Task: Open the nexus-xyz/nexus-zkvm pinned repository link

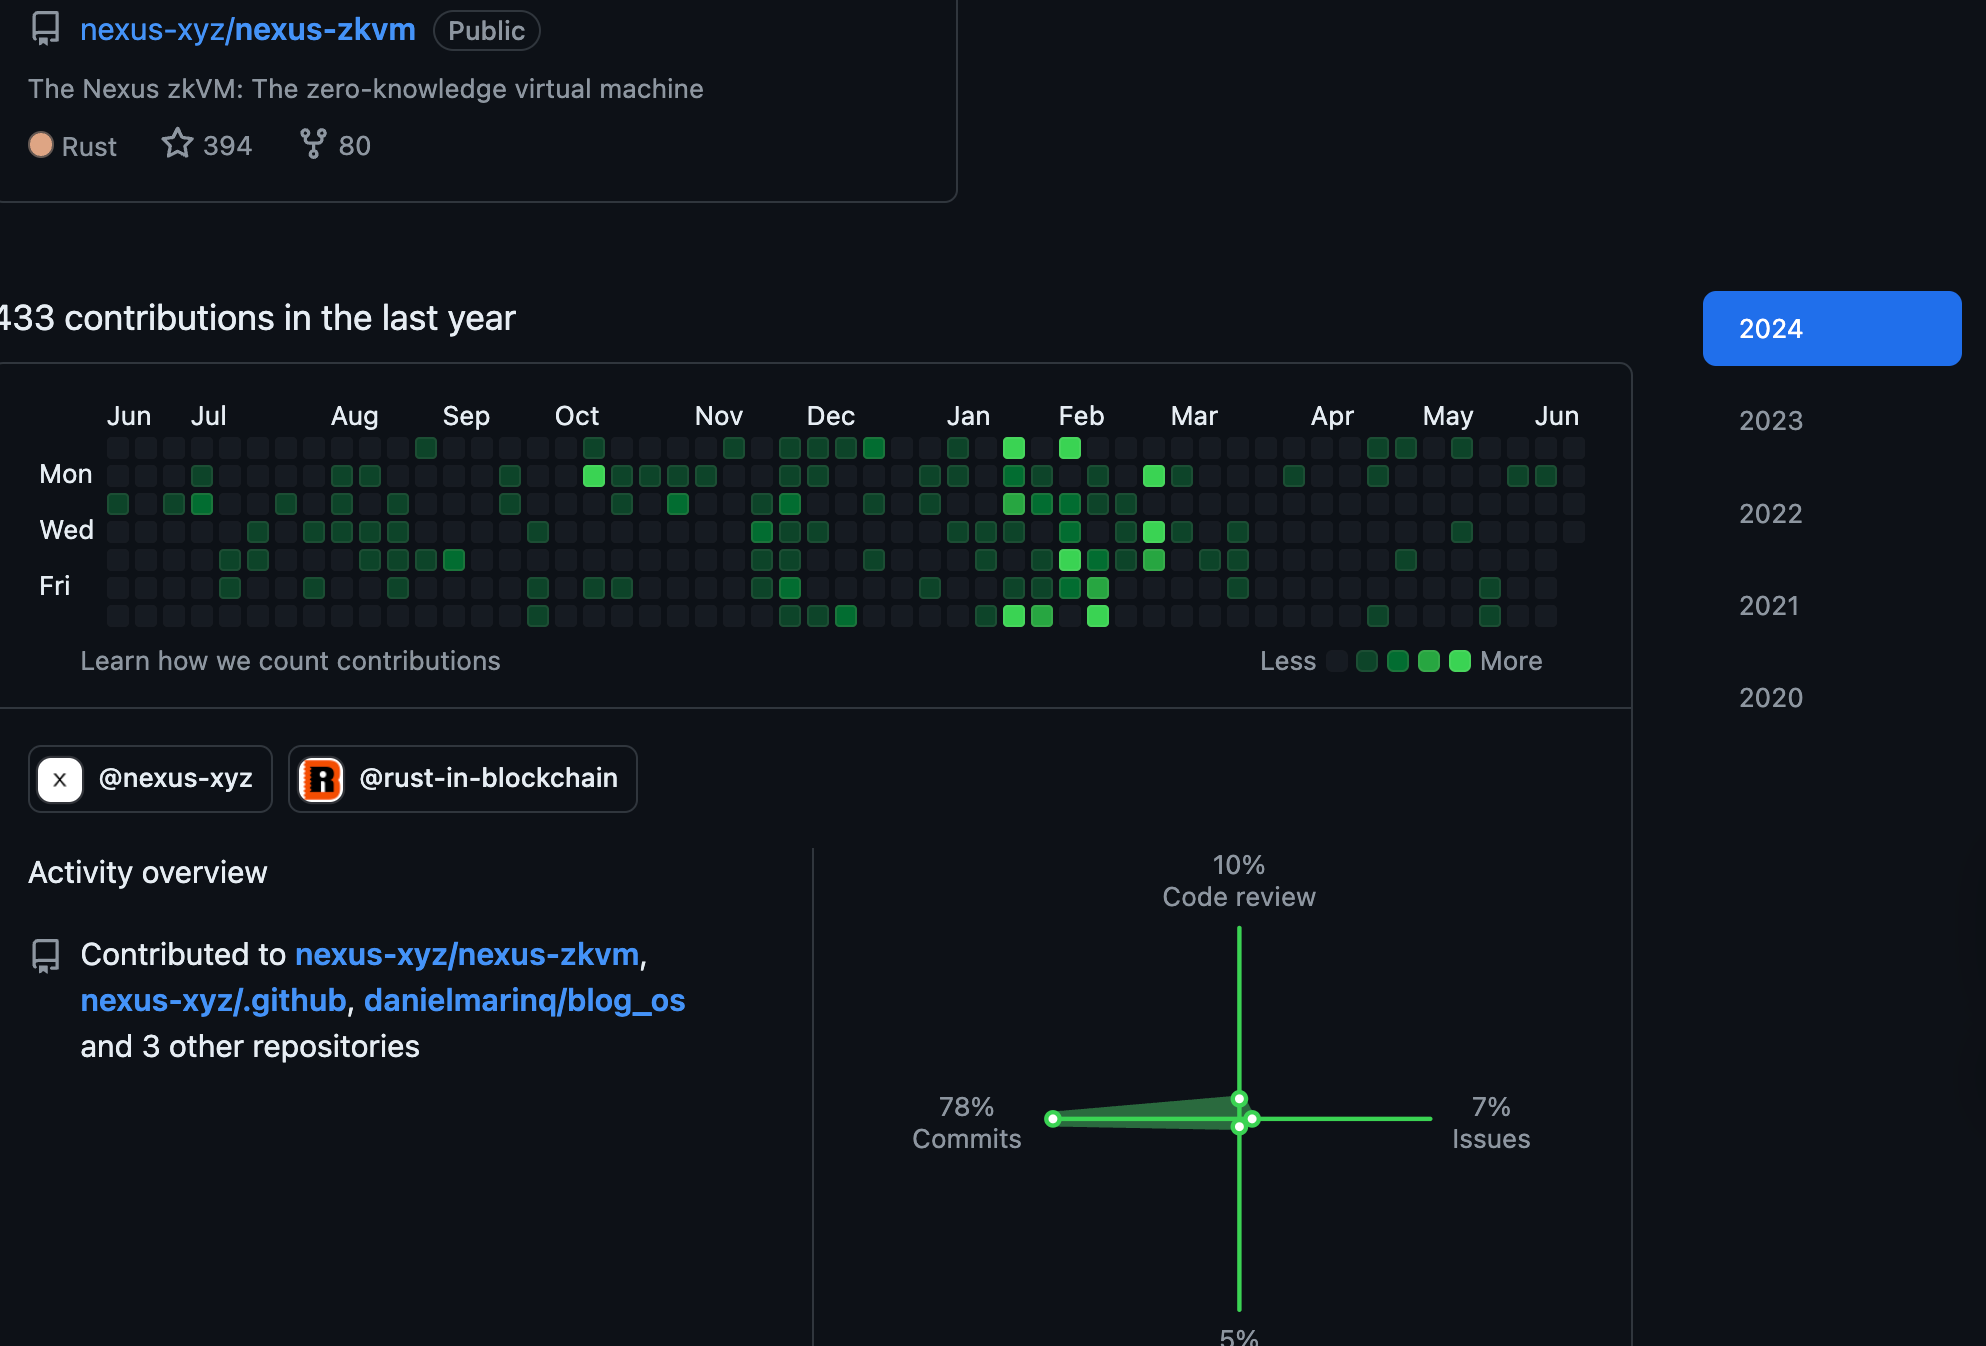Action: [x=247, y=30]
